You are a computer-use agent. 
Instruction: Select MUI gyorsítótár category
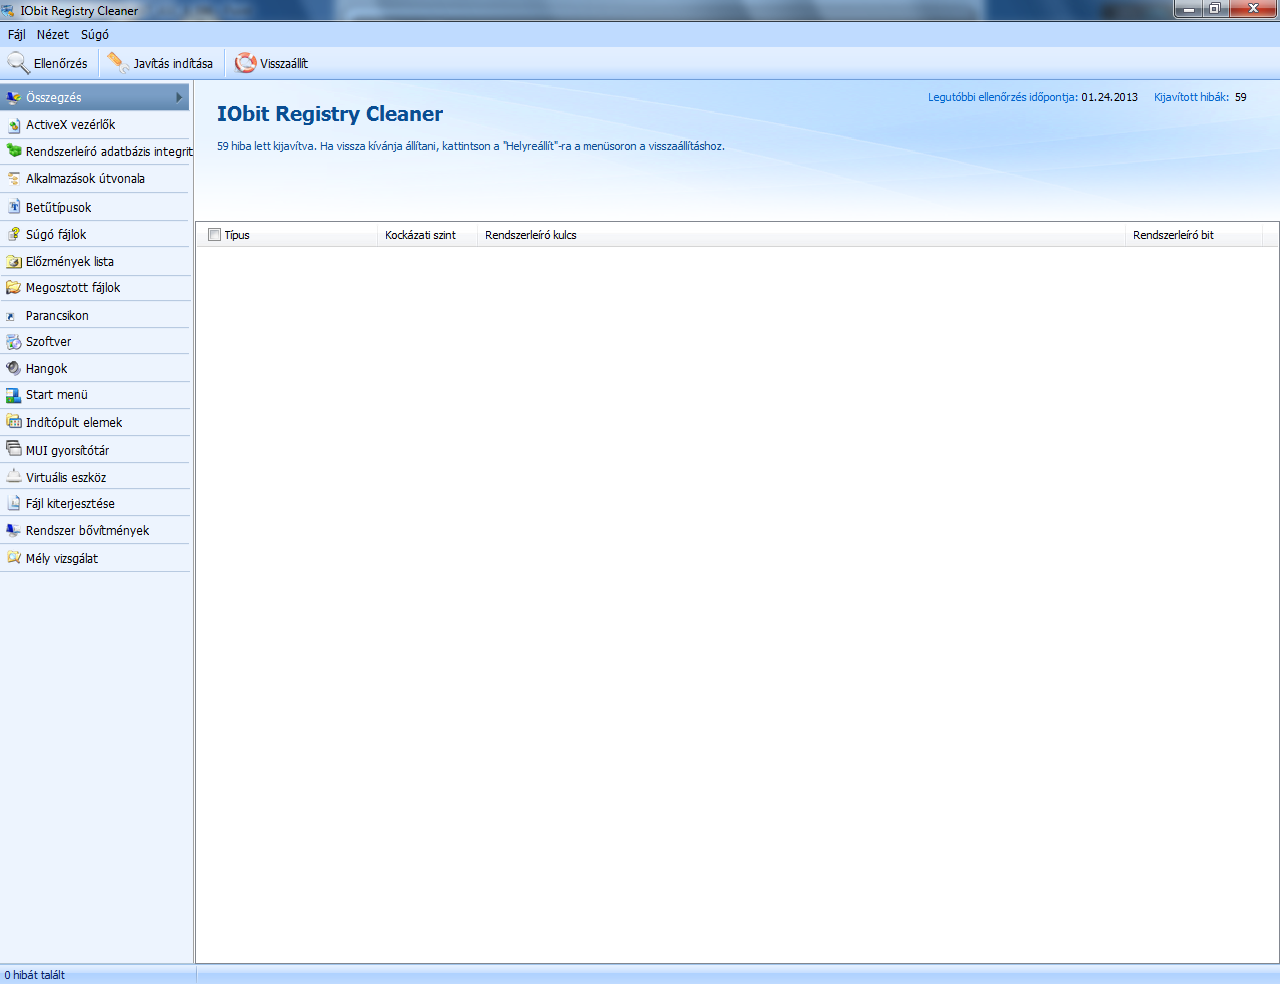point(96,450)
